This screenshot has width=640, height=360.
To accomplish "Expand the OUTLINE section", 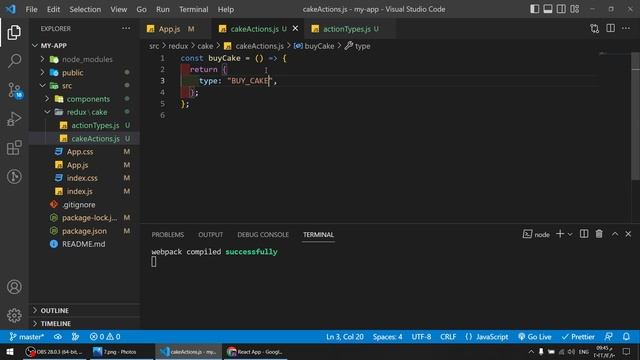I will point(85,310).
